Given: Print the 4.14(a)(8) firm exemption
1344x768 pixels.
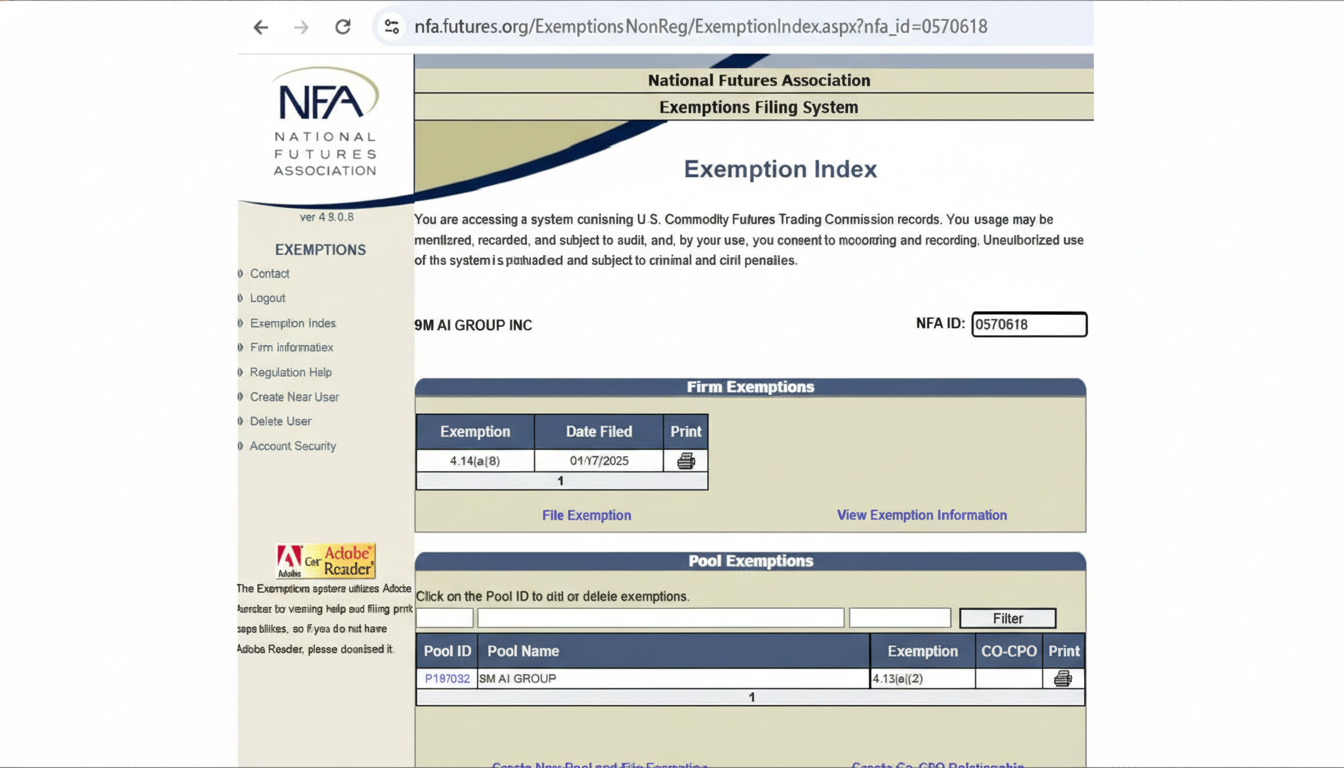Looking at the screenshot, I should click(x=686, y=461).
